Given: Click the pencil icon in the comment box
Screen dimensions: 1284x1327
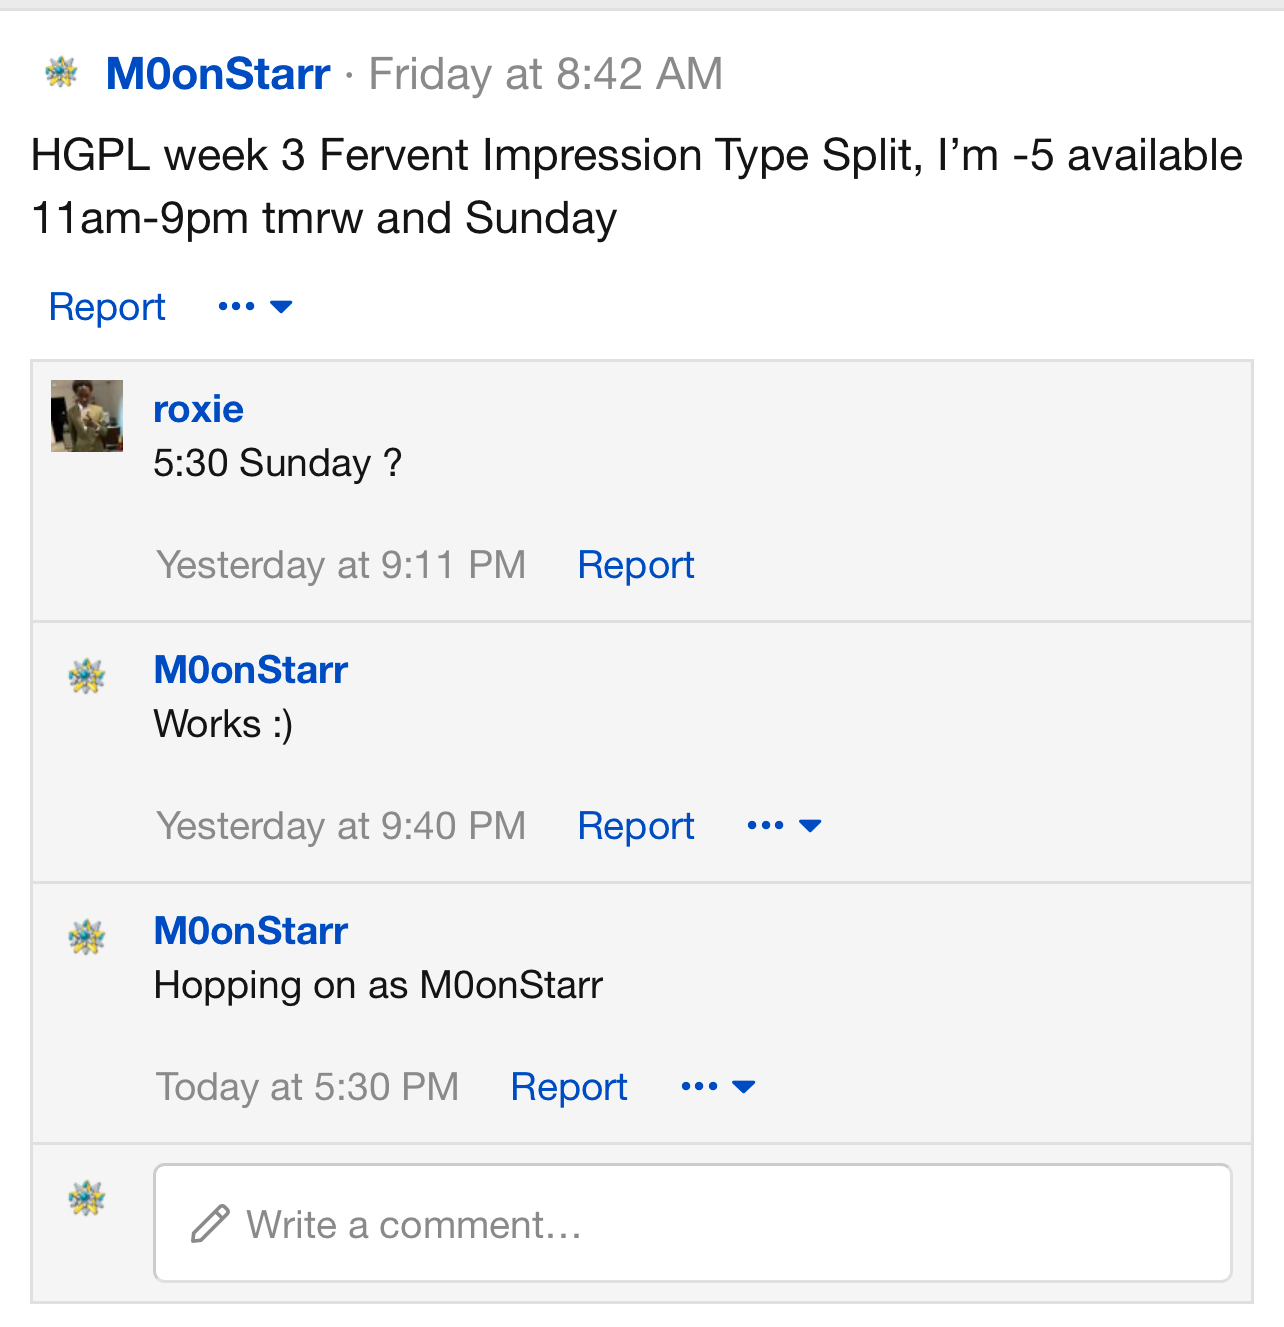Looking at the screenshot, I should (210, 1224).
